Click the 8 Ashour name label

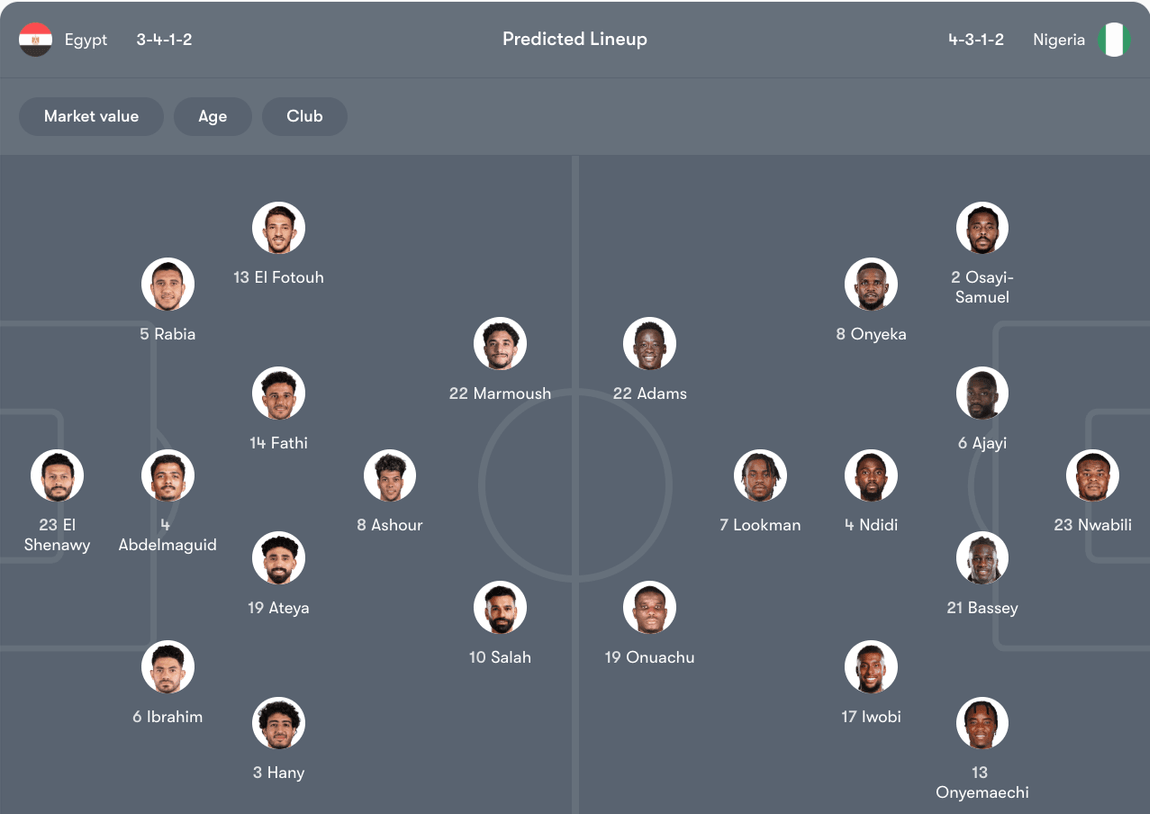coord(390,525)
